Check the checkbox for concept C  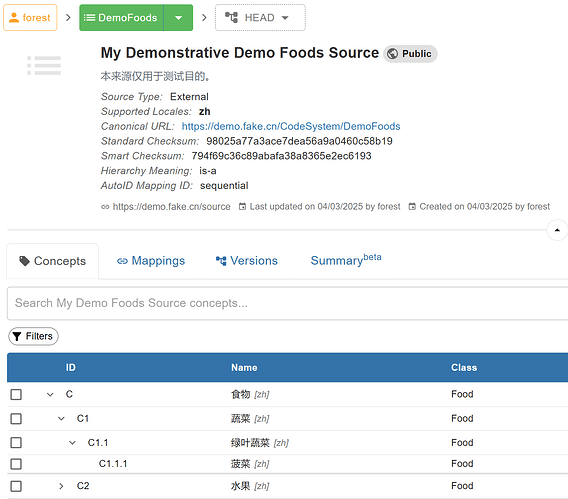(x=16, y=394)
